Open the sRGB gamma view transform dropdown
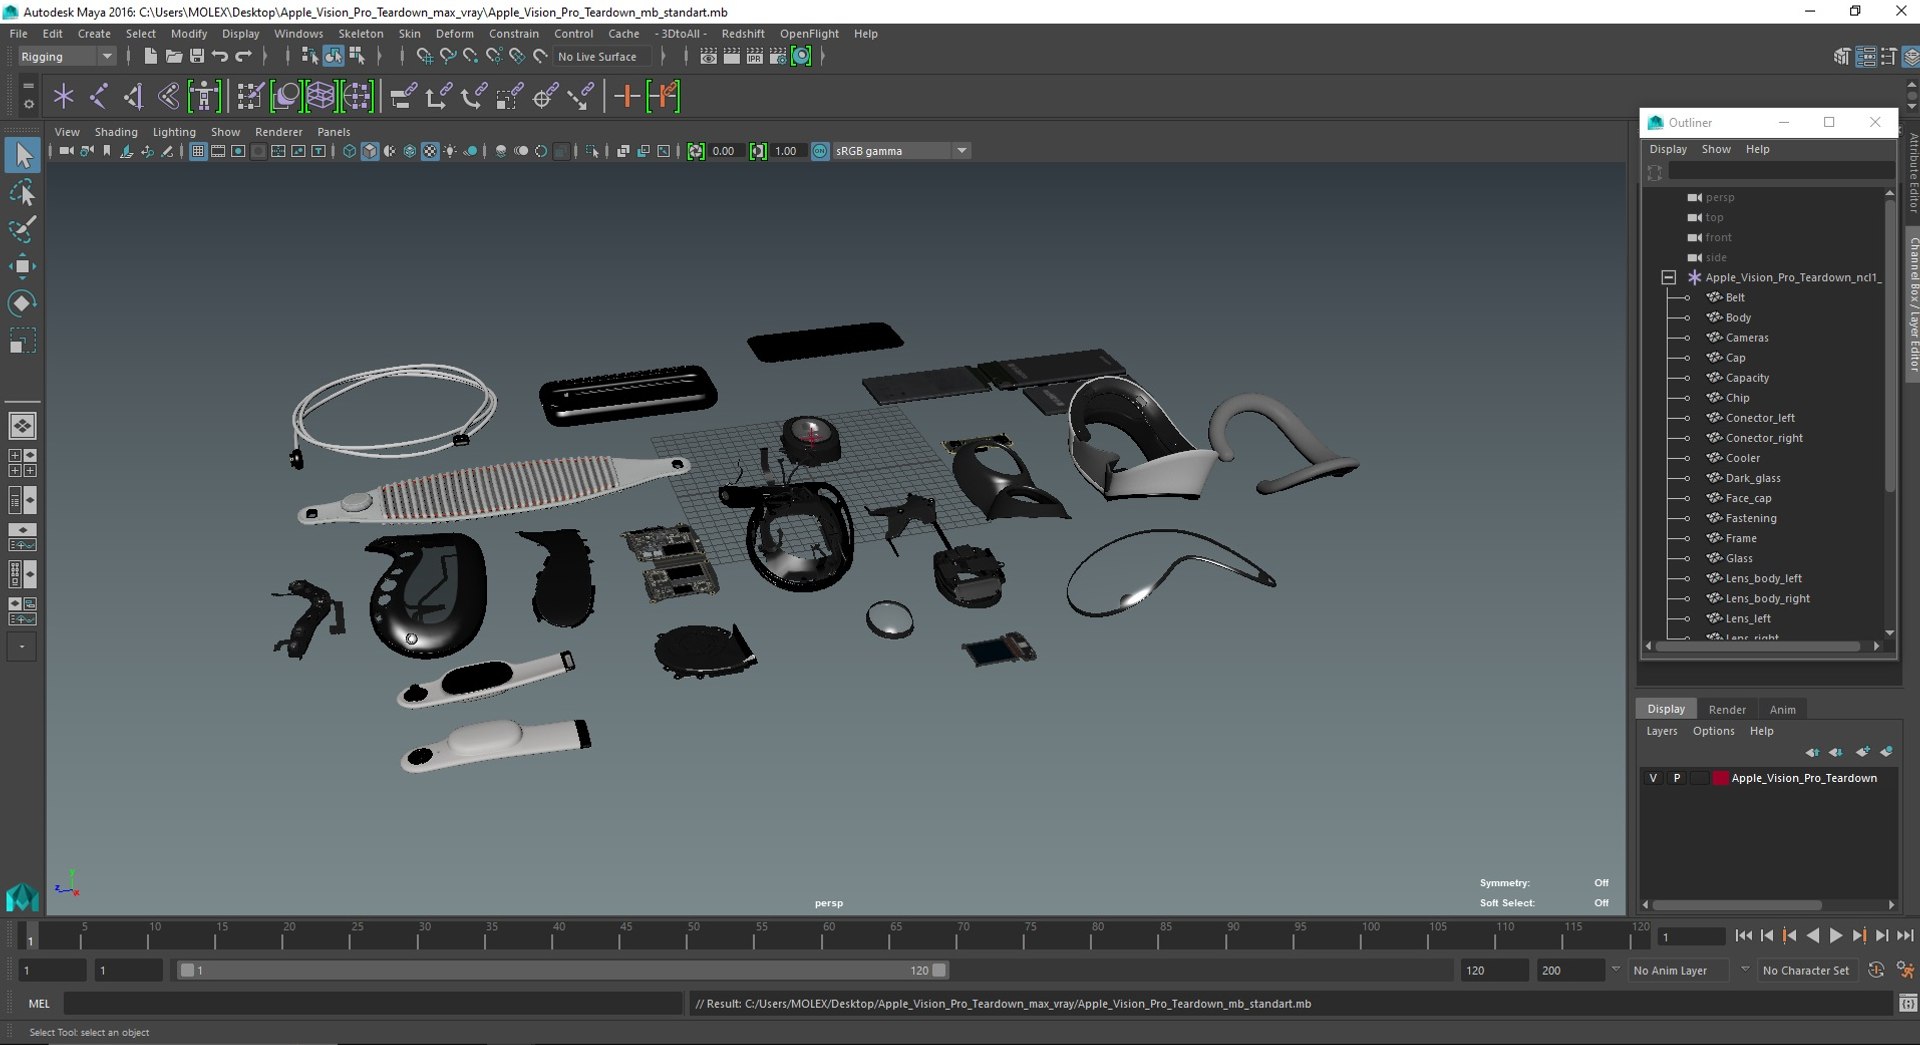1920x1045 pixels. pyautogui.click(x=902, y=151)
